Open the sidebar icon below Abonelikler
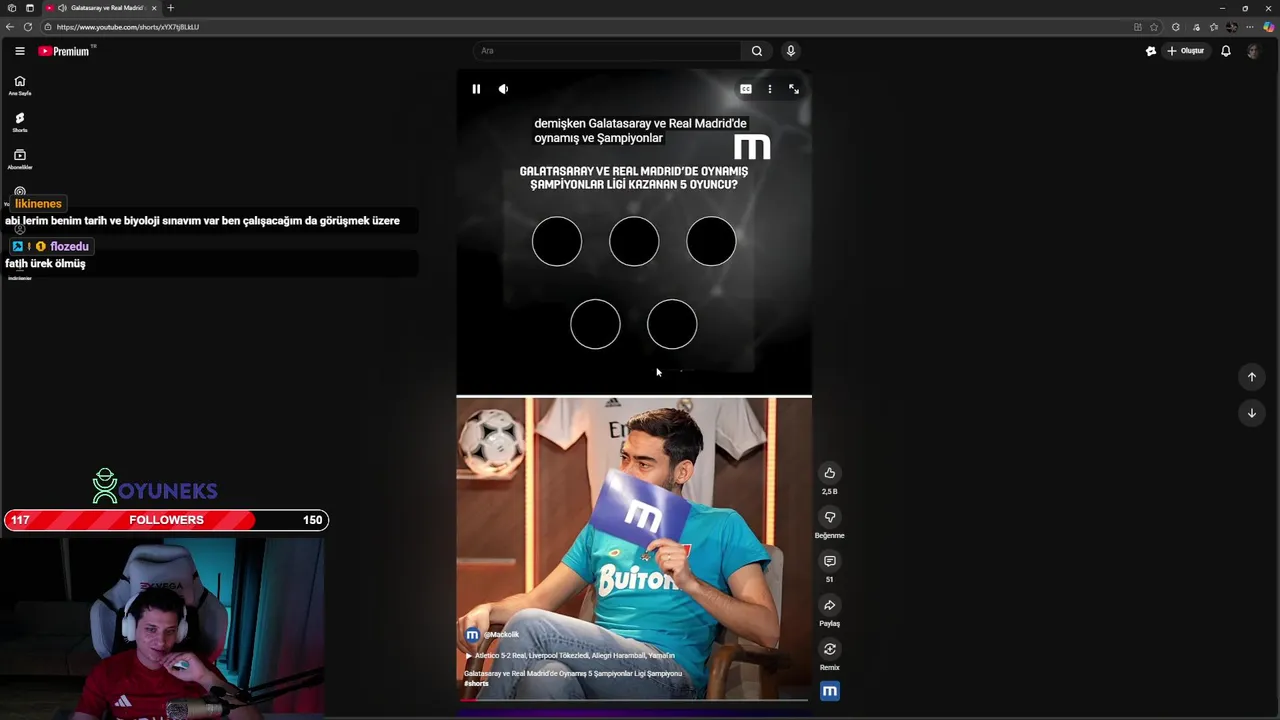Screen dimensions: 1280x720 pos(20,192)
